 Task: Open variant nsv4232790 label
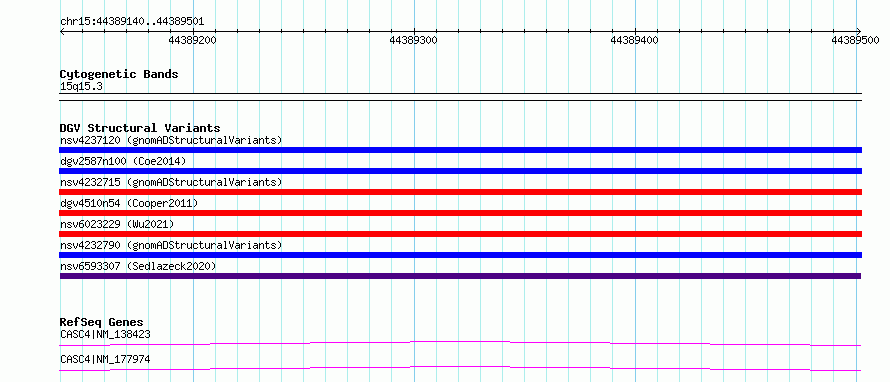(x=171, y=245)
